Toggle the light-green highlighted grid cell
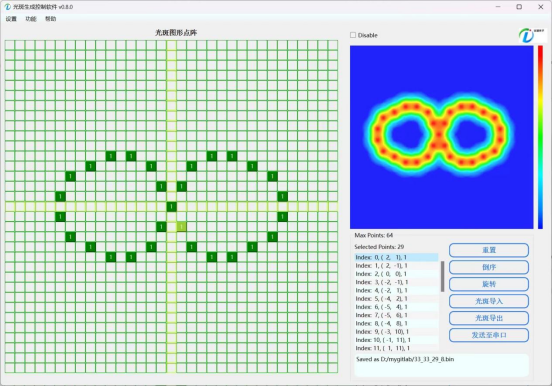This screenshot has height=387, width=552. (x=181, y=226)
